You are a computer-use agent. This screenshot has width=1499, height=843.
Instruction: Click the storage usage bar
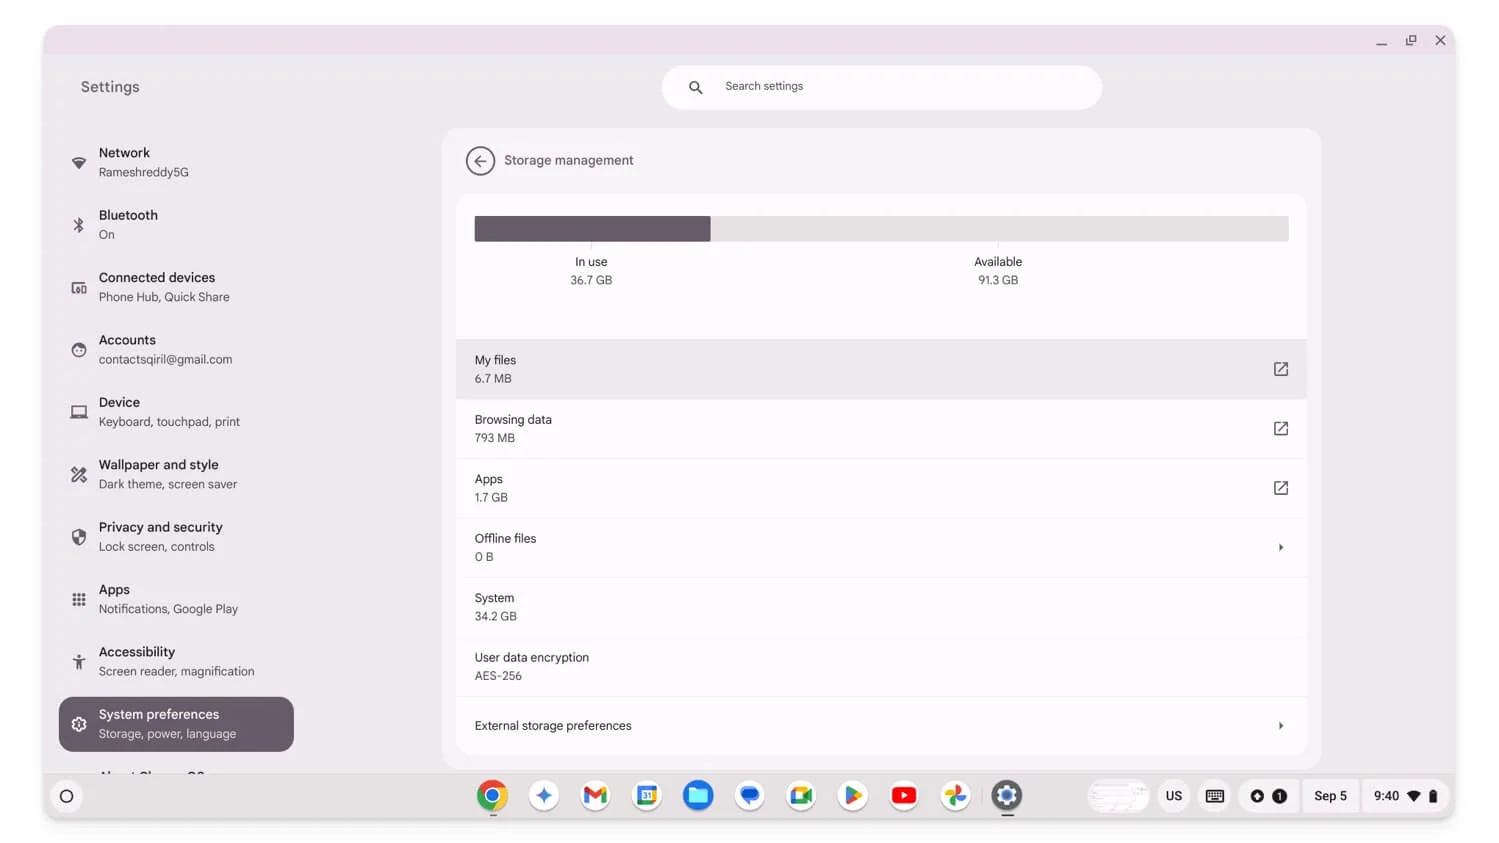pos(880,229)
